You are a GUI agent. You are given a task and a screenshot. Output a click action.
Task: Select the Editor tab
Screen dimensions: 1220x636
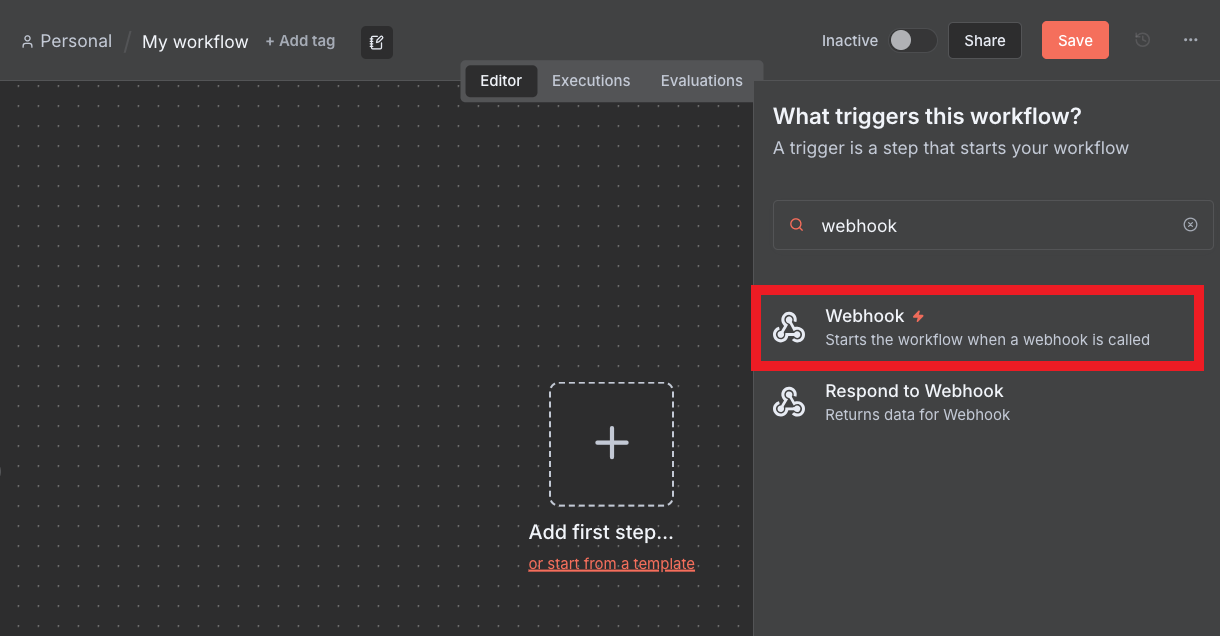pyautogui.click(x=500, y=81)
